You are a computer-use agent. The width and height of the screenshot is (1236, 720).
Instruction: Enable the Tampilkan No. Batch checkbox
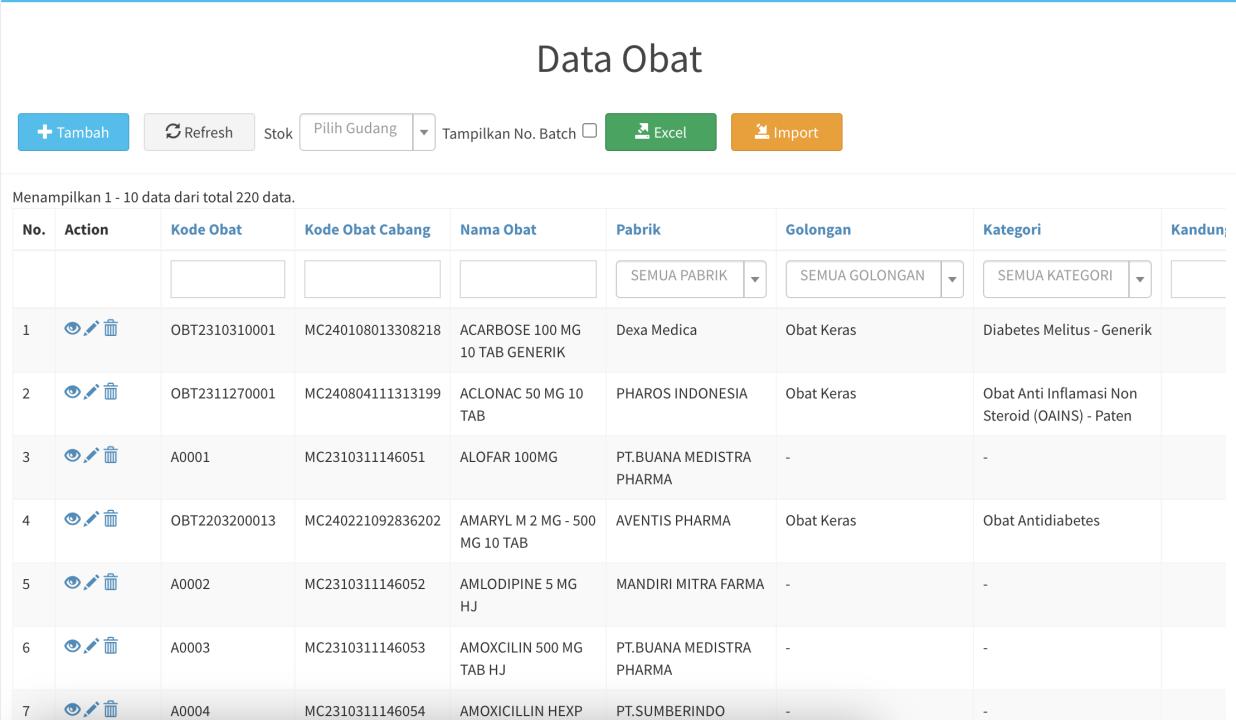(x=589, y=131)
